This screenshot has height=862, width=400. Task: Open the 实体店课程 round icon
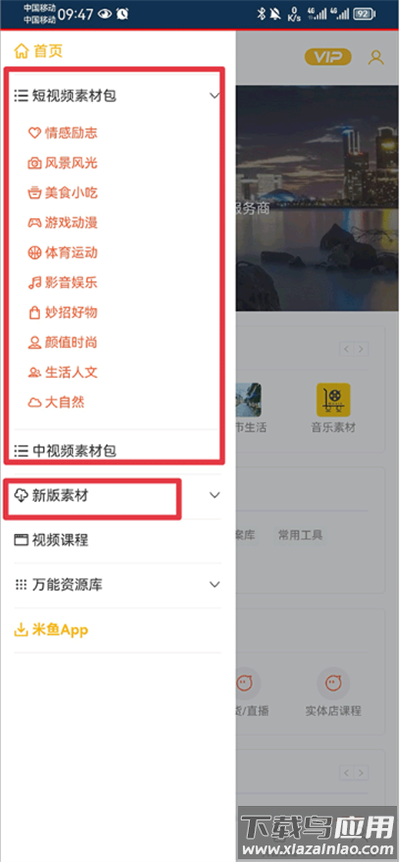point(333,684)
